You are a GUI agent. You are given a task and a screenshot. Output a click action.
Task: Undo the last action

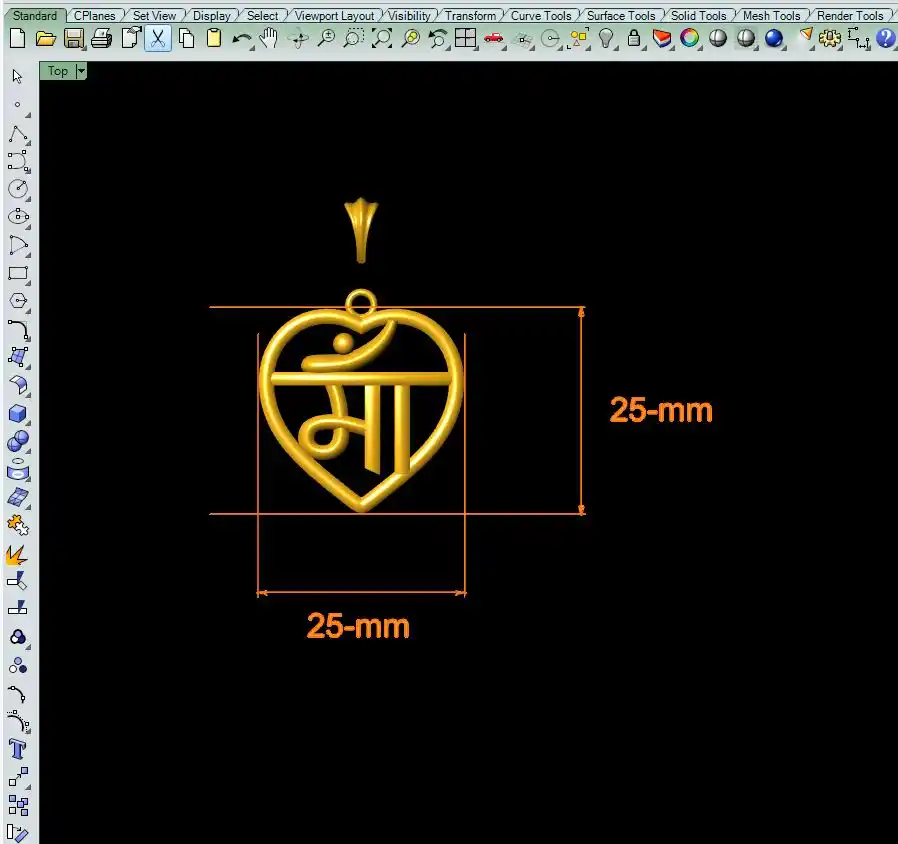[x=242, y=39]
